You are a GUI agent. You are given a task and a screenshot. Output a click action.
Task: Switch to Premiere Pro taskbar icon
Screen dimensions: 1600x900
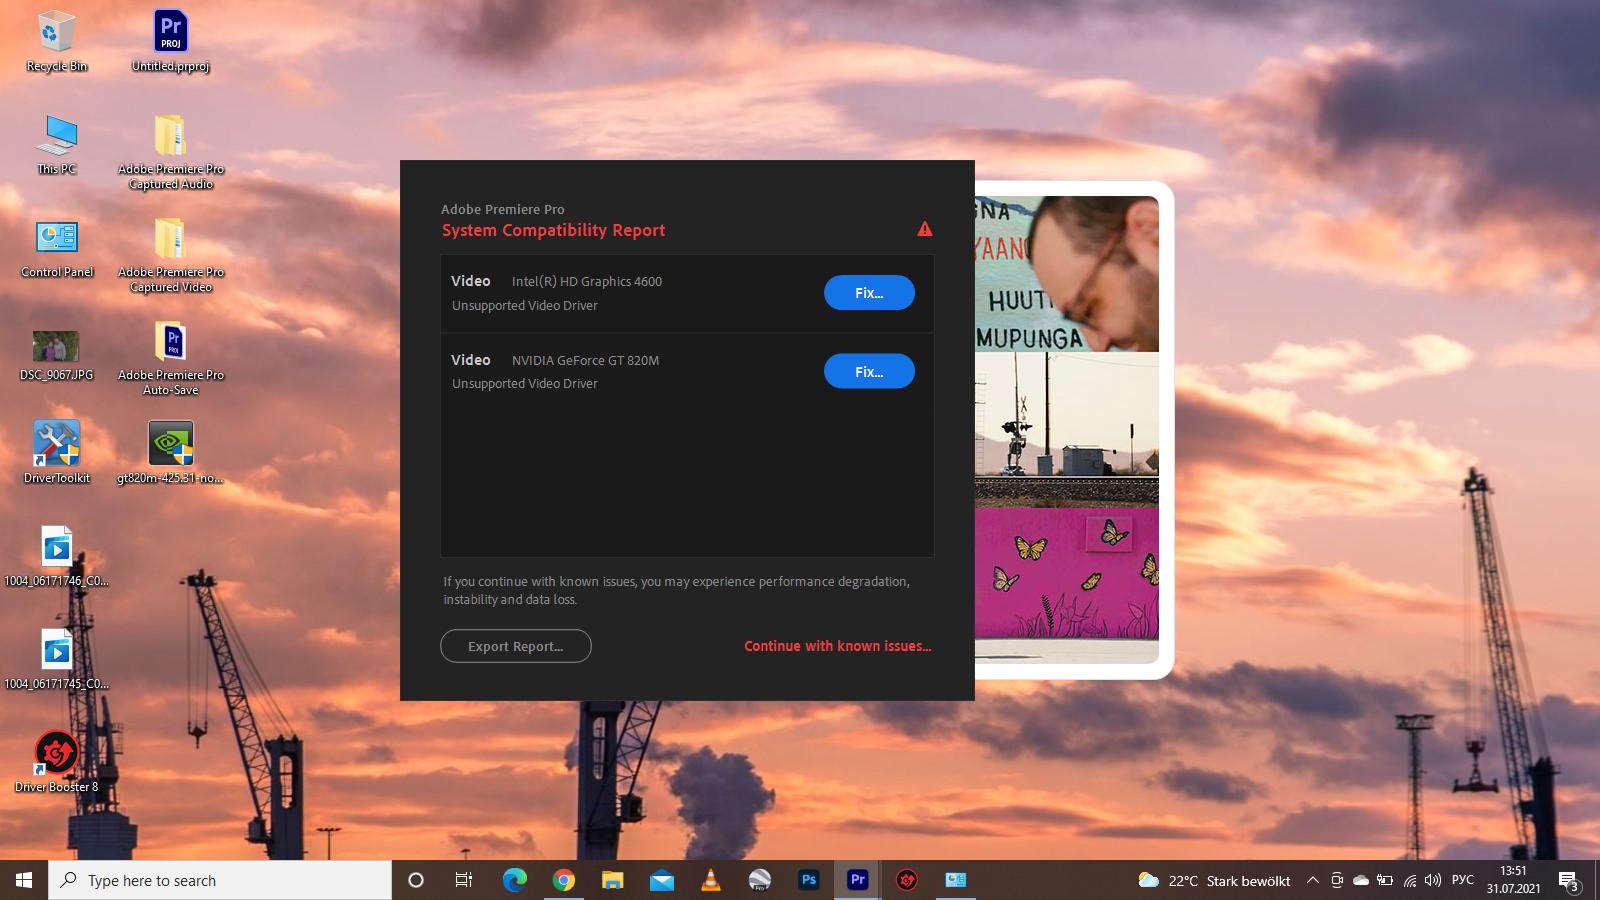pos(858,880)
